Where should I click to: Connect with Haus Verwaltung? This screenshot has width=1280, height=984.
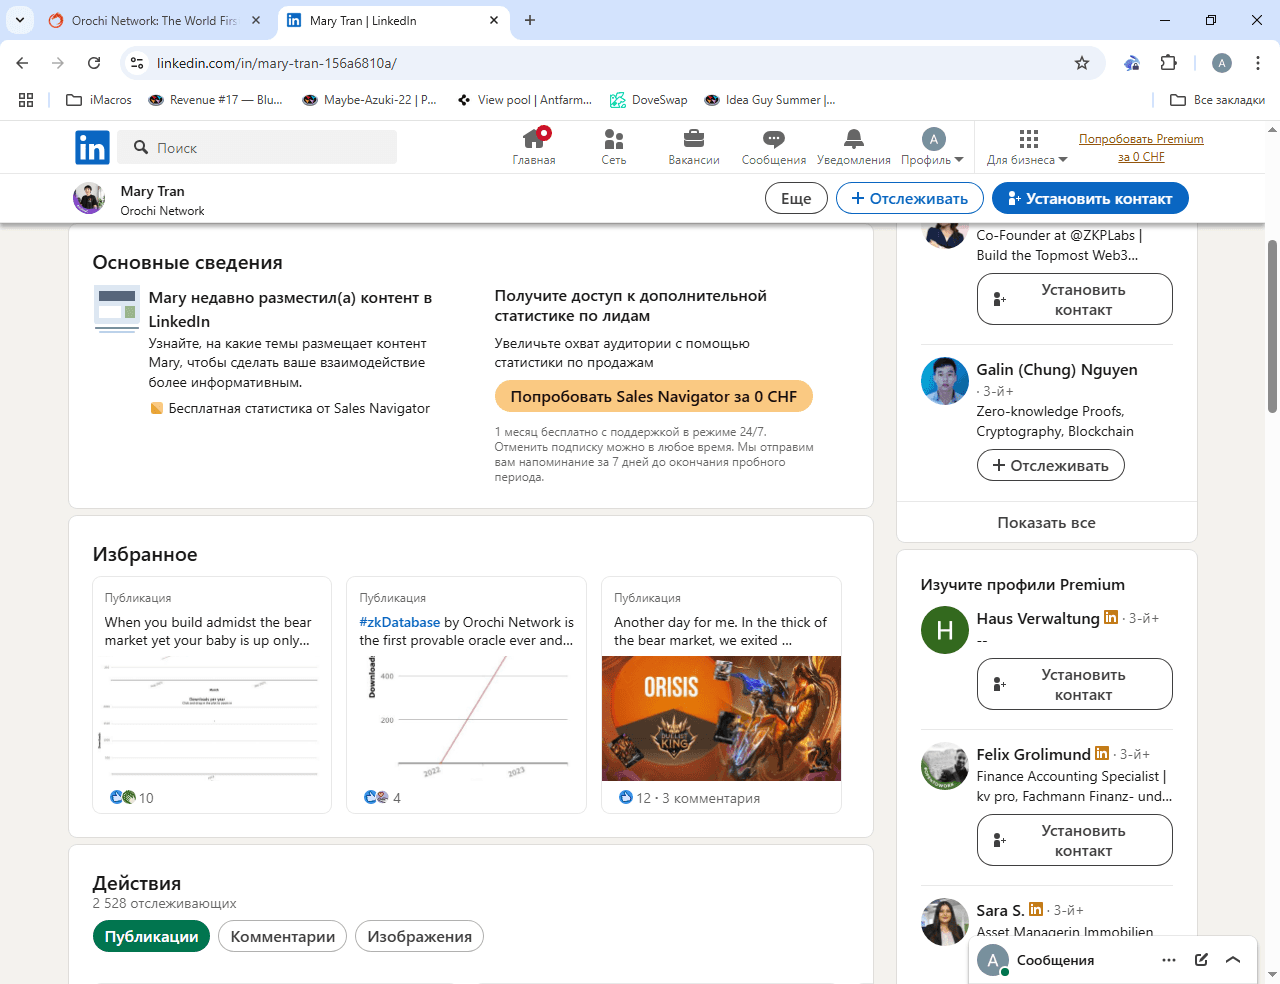coord(1074,684)
